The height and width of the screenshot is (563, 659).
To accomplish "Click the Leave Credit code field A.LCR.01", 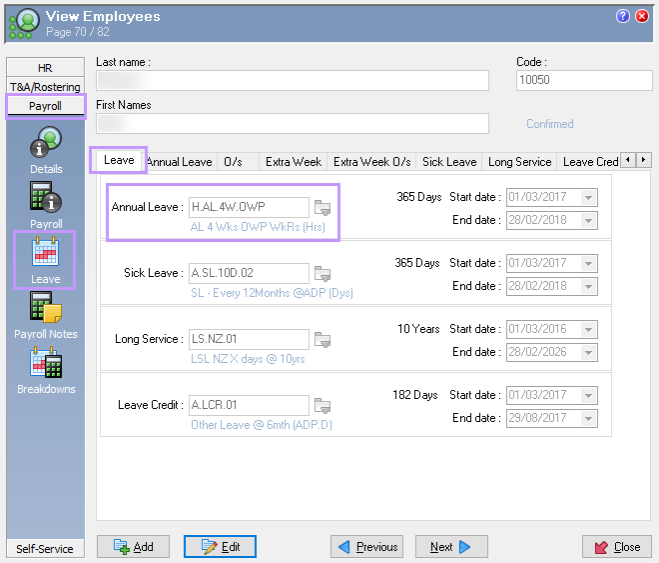I will coord(249,405).
